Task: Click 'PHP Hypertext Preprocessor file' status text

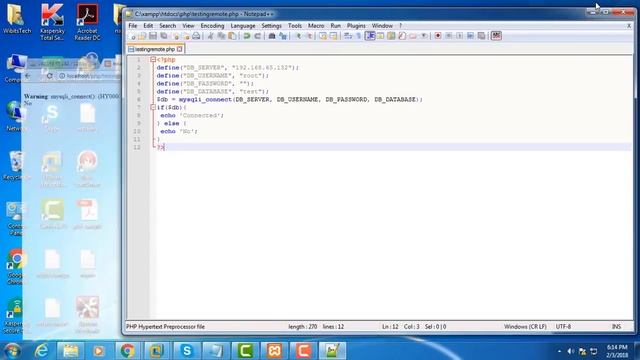Action: [x=165, y=327]
